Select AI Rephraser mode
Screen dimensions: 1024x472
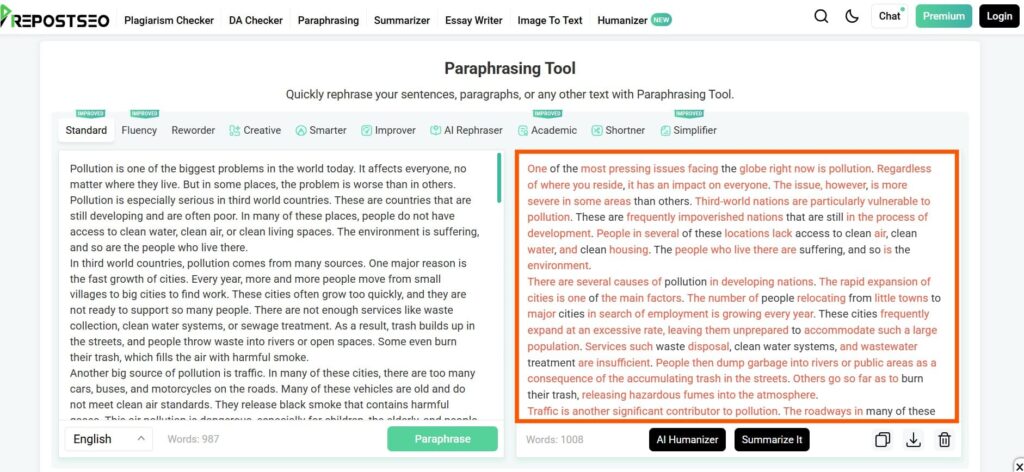point(466,130)
